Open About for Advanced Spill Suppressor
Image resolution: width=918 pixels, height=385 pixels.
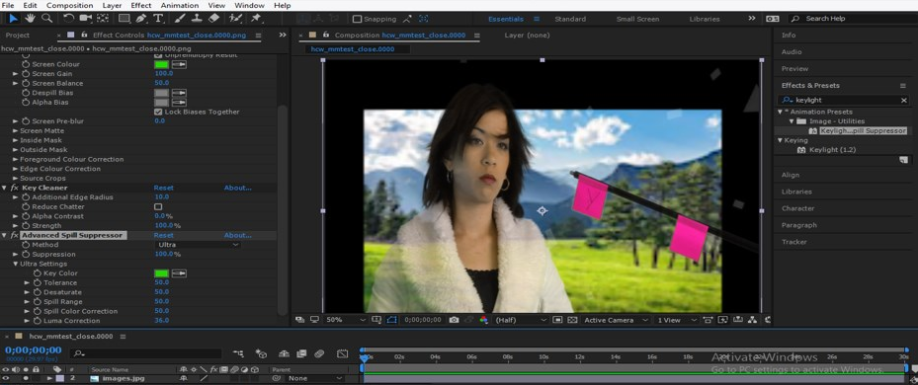tap(238, 235)
